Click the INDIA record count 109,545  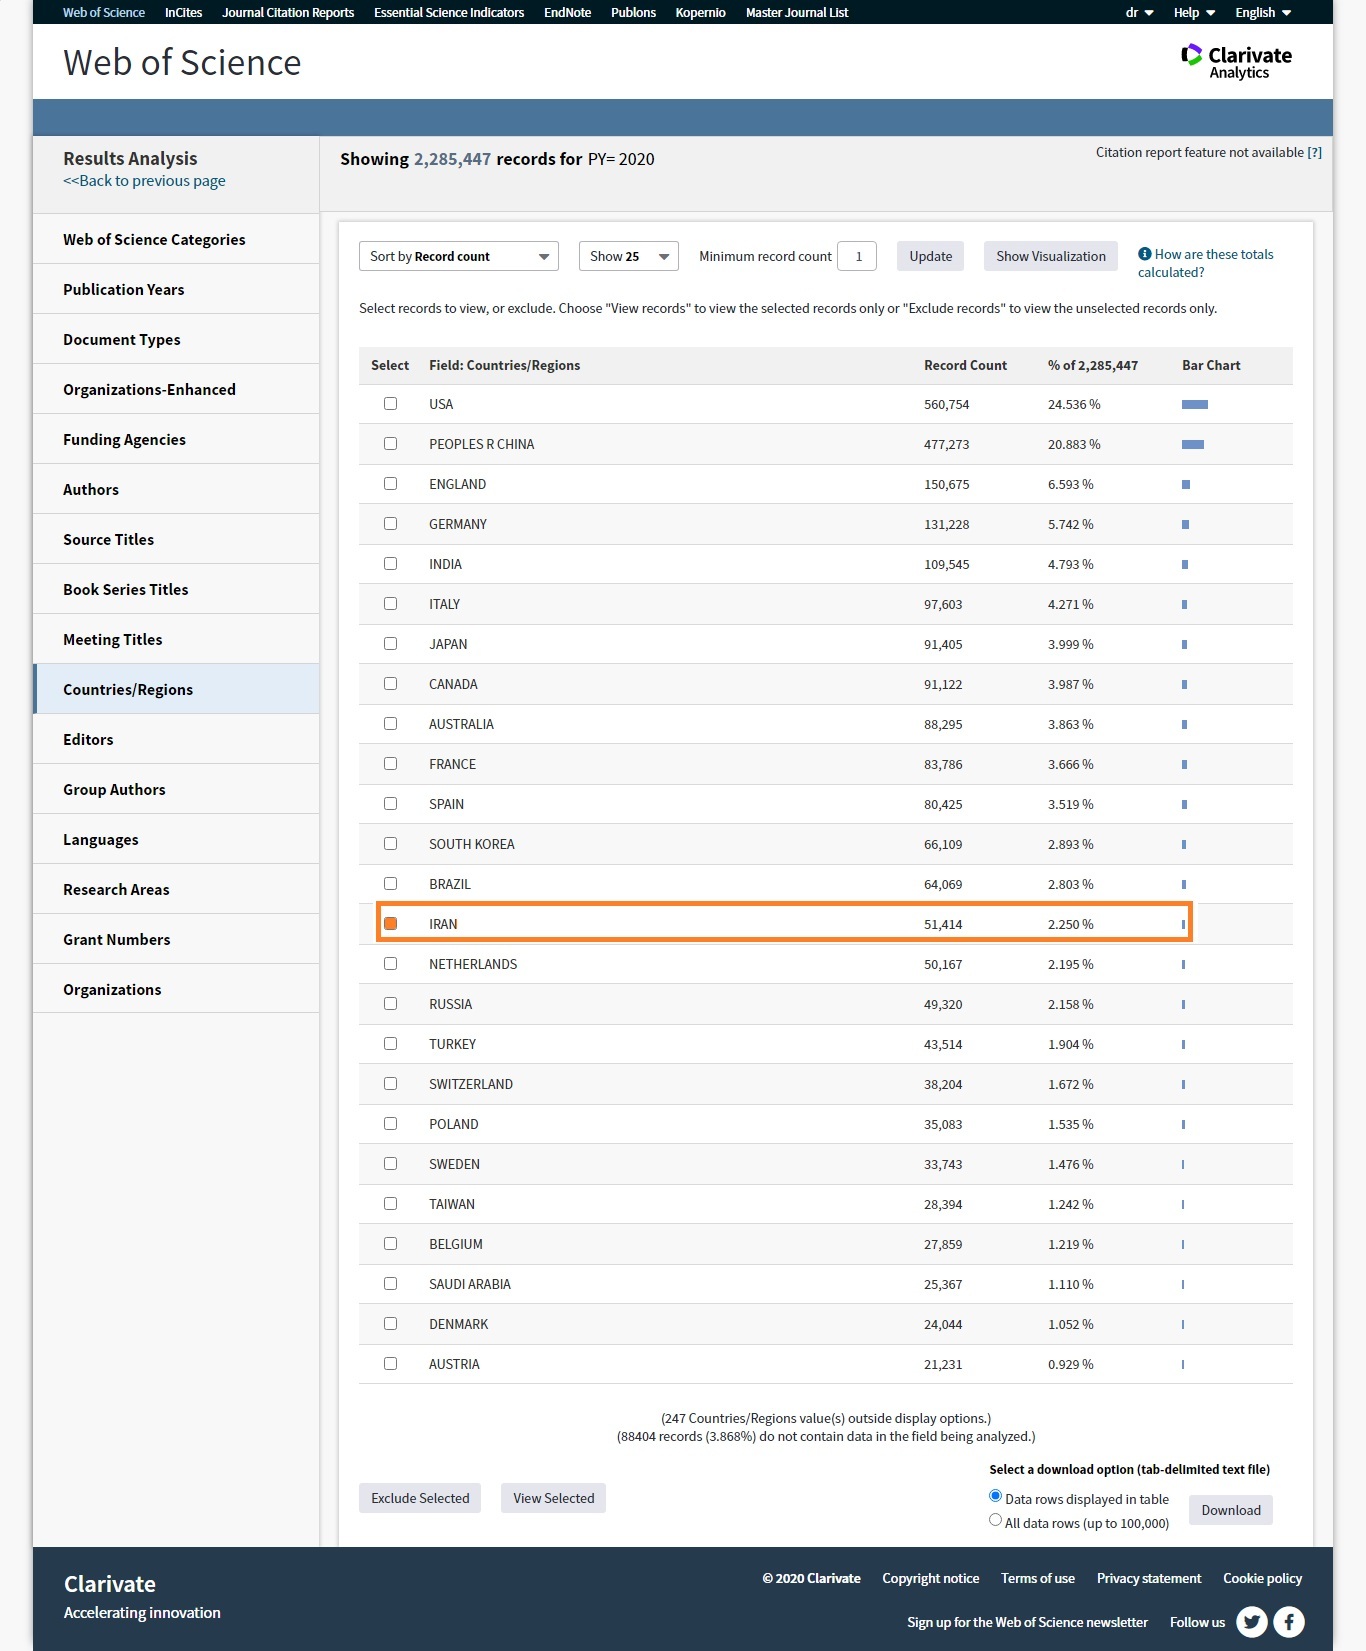[x=946, y=564]
